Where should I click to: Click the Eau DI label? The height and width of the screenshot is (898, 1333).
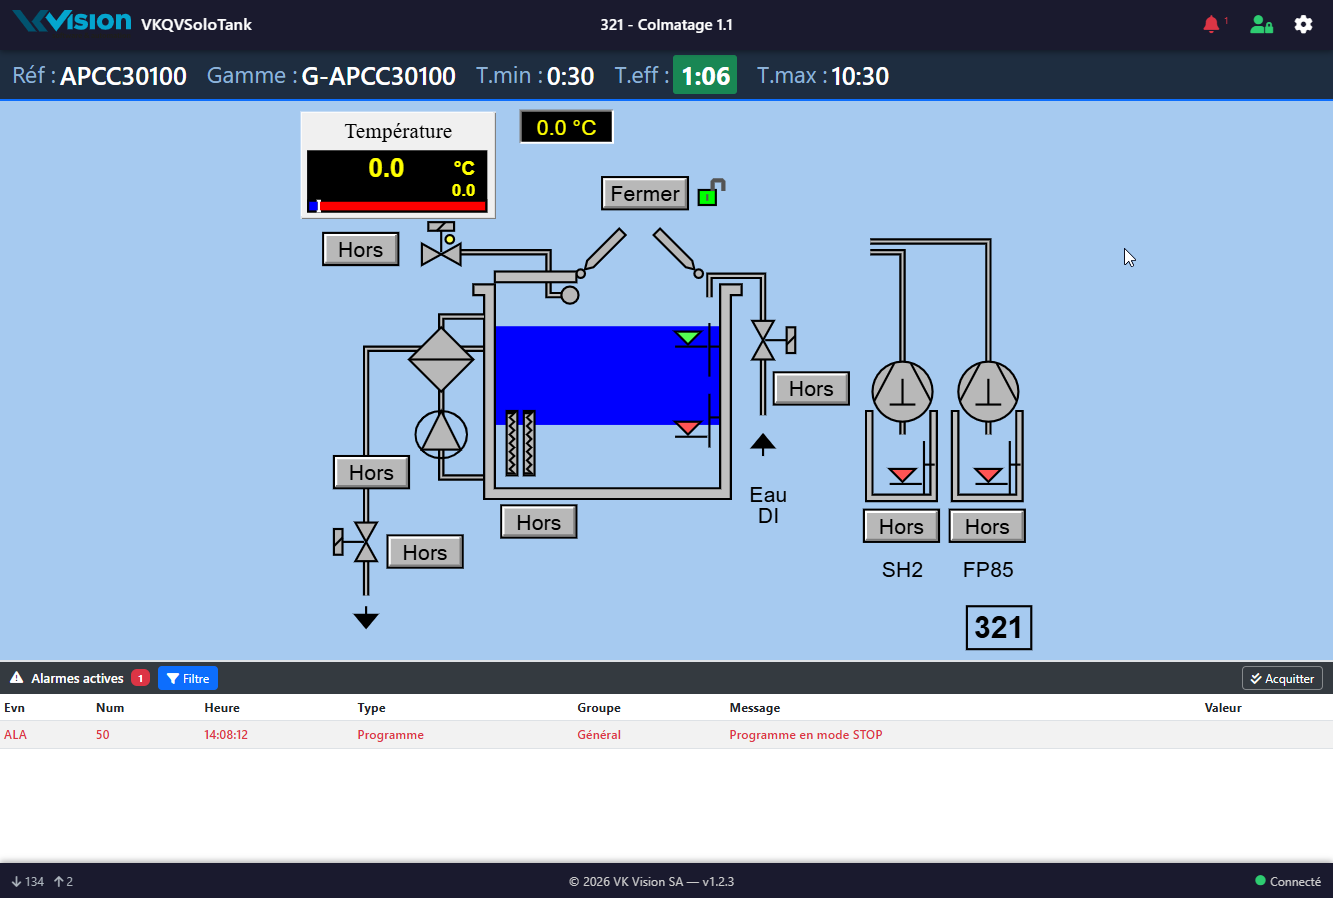[768, 505]
